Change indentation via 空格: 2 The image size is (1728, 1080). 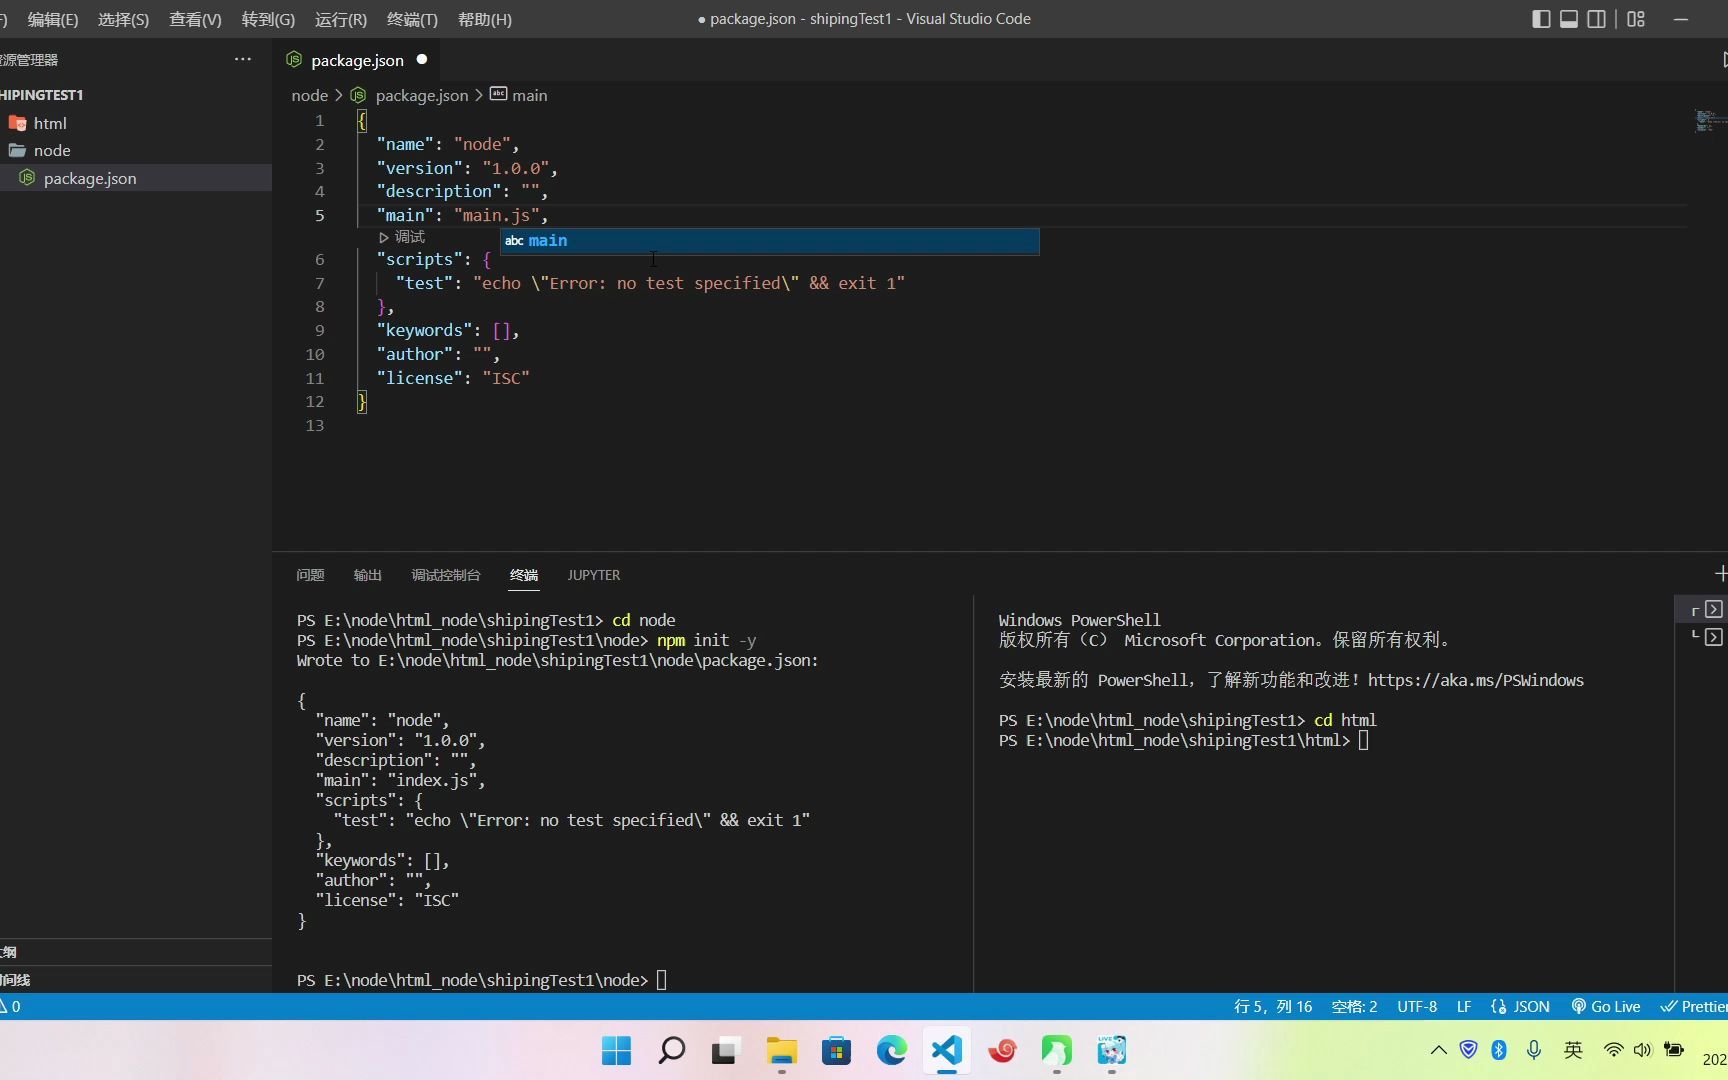pos(1354,1007)
